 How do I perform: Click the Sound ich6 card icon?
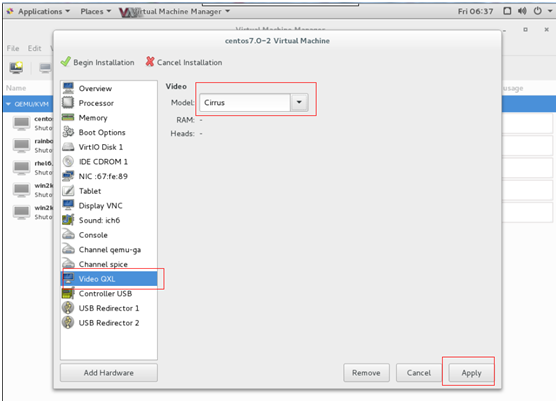(x=68, y=220)
